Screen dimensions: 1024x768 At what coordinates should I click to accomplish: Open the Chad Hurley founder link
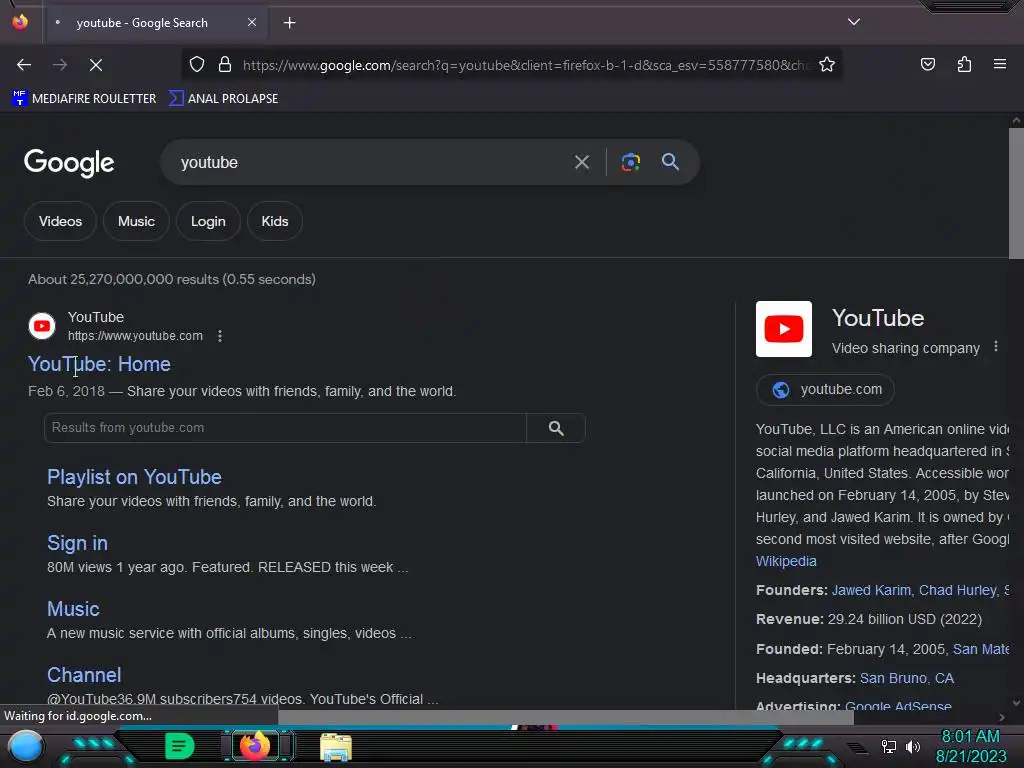click(x=957, y=590)
